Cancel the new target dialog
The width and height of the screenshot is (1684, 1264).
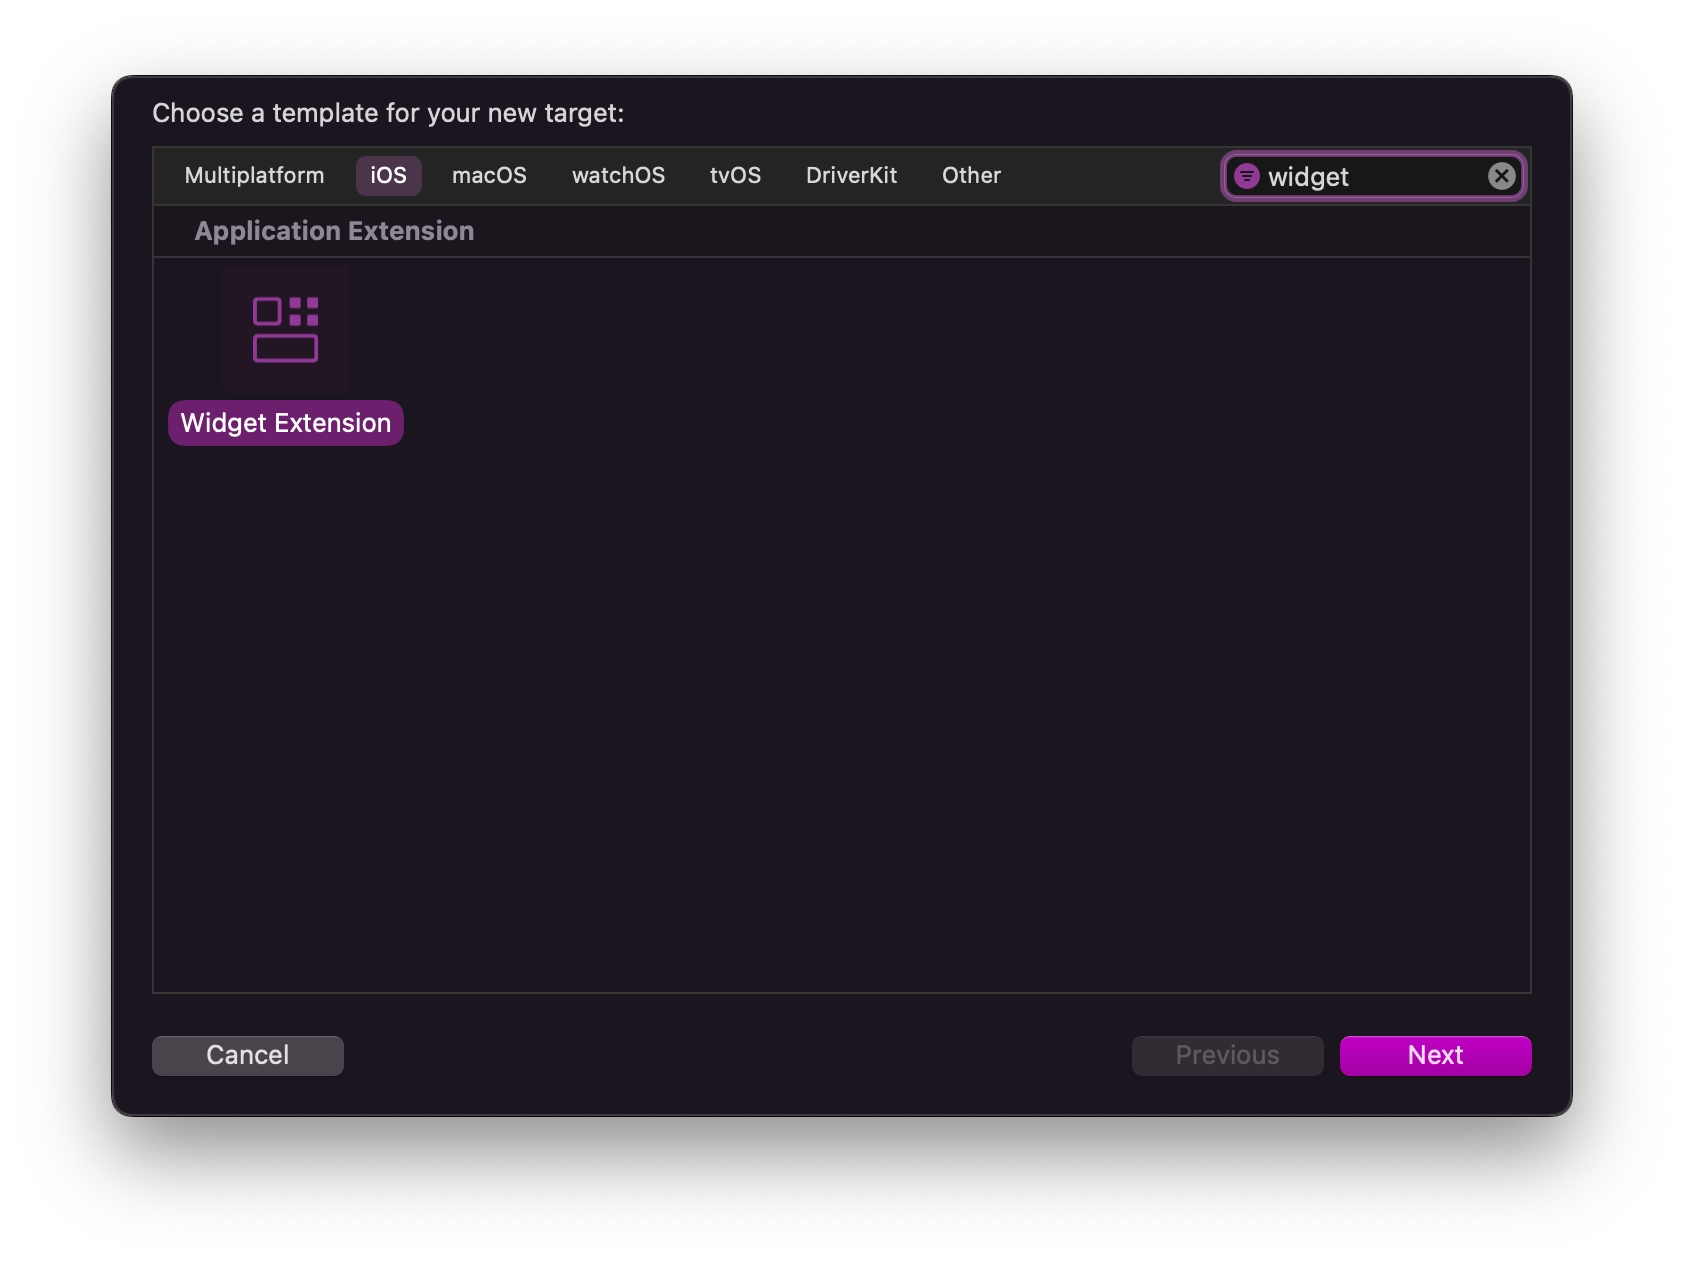click(x=247, y=1055)
